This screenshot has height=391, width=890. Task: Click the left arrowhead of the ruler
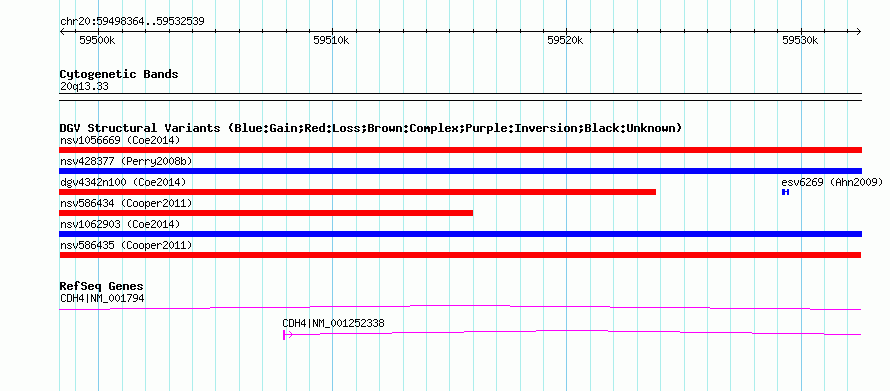(x=63, y=32)
